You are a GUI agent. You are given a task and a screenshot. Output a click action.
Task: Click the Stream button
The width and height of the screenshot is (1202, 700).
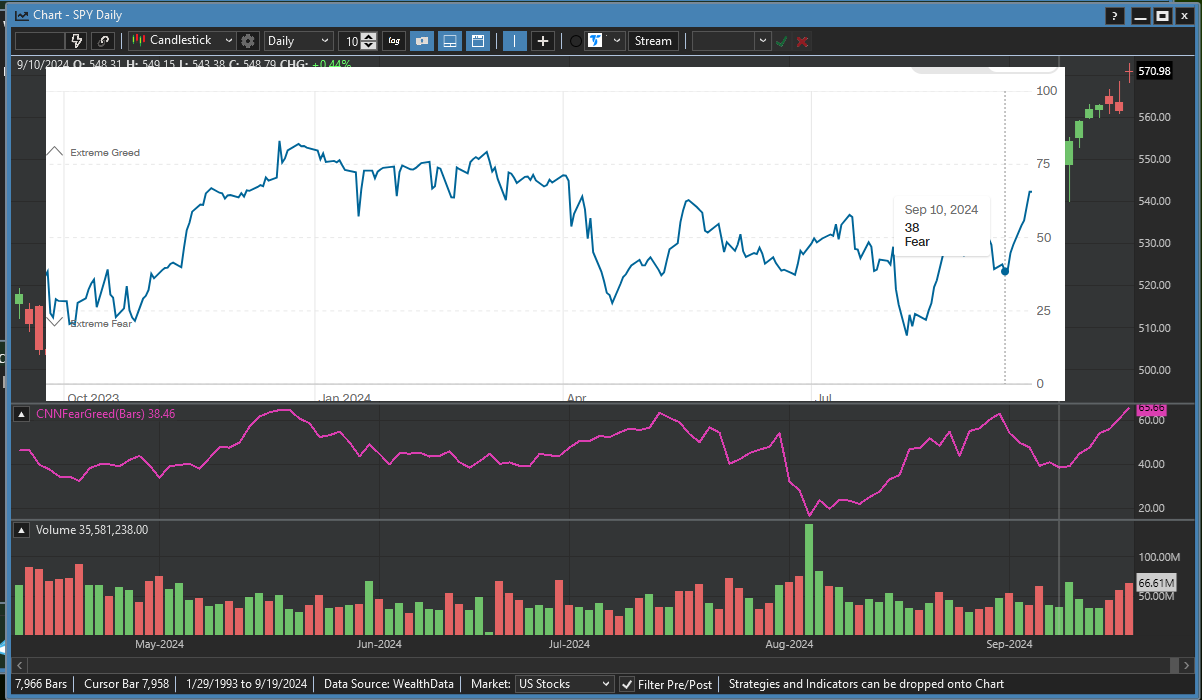click(x=653, y=41)
